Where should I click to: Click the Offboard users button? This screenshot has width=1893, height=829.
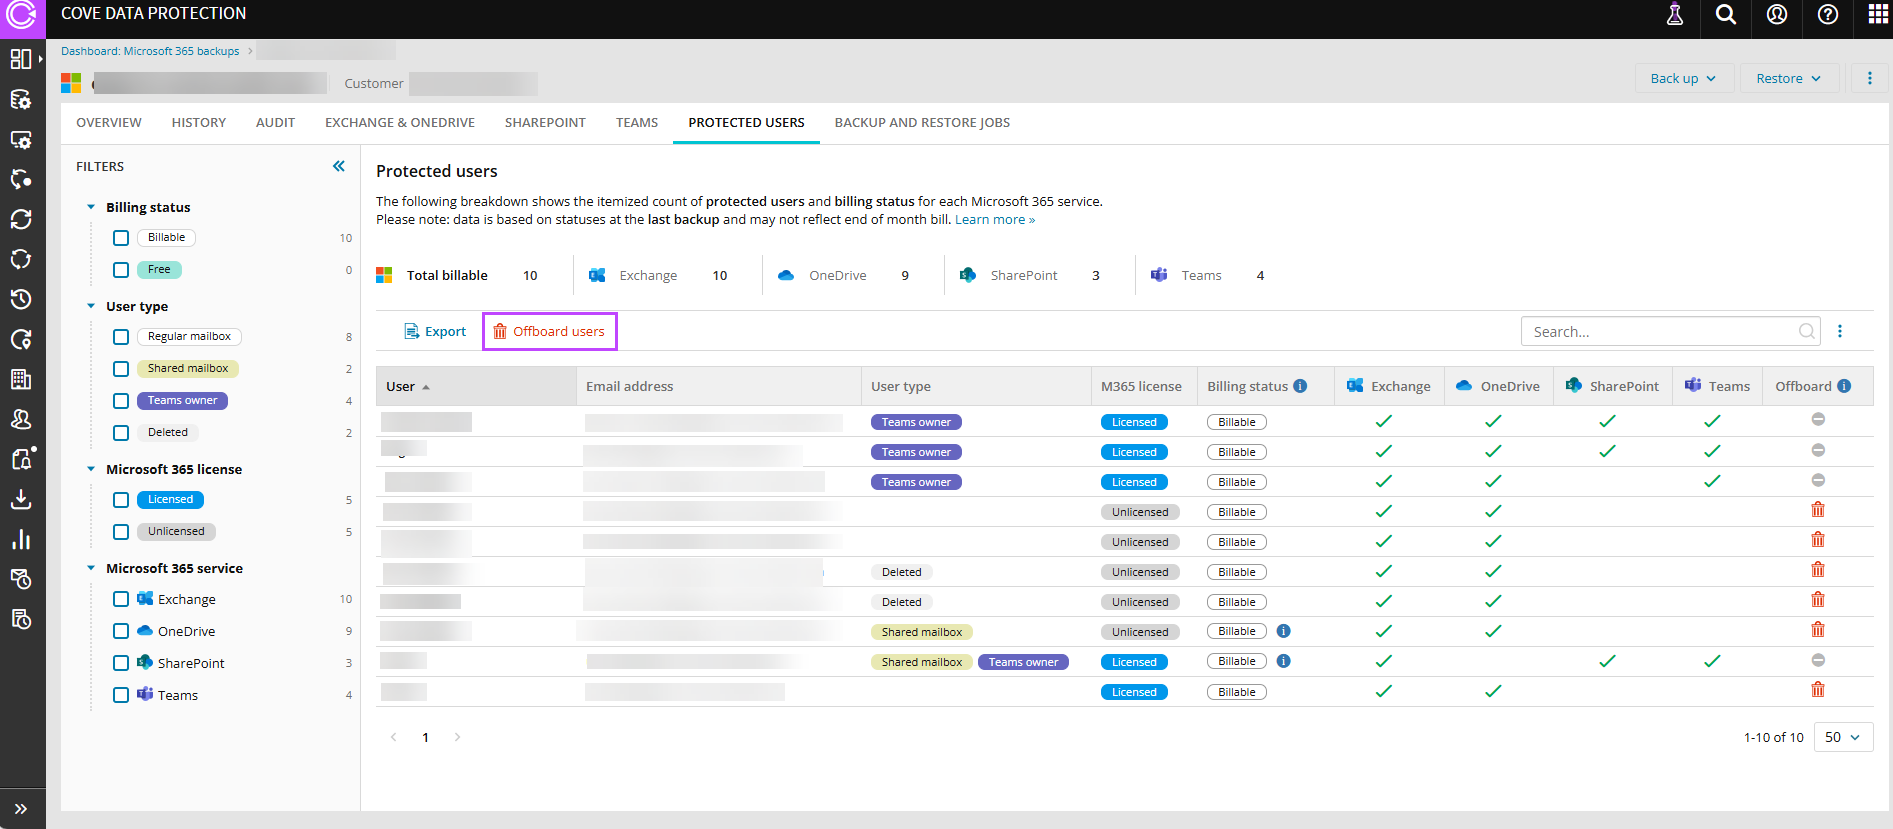pyautogui.click(x=549, y=332)
